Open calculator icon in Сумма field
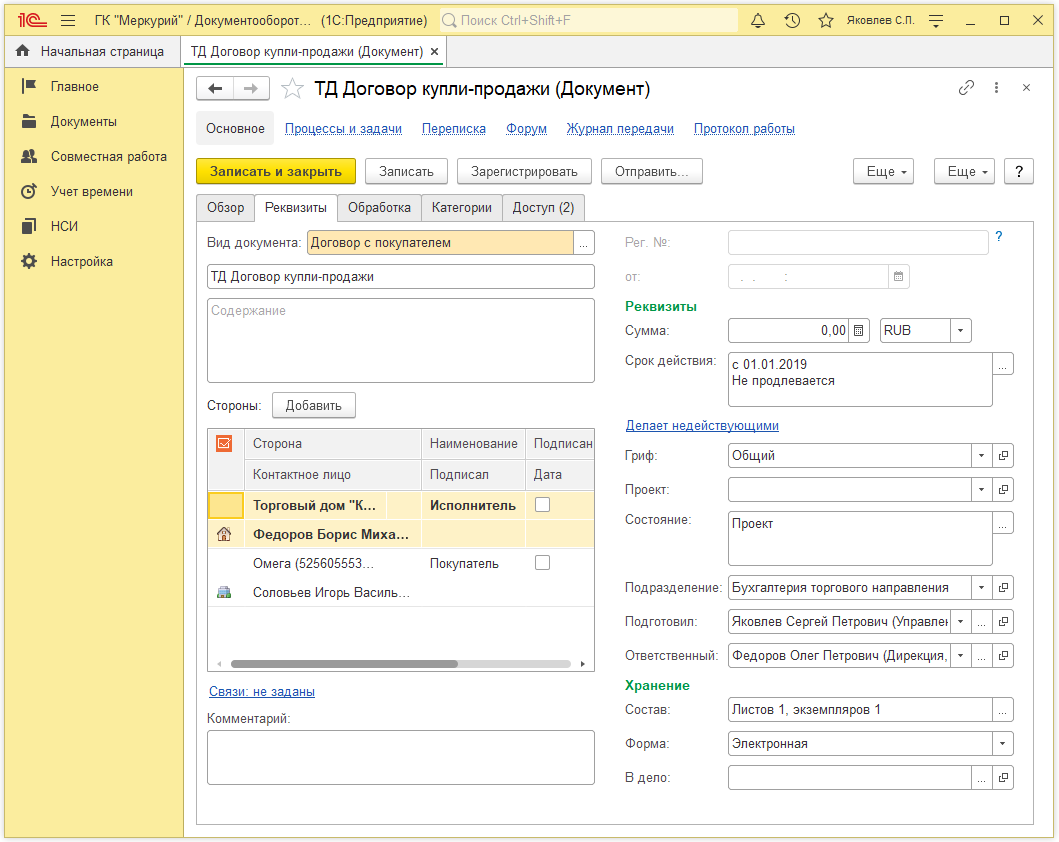Image resolution: width=1059 pixels, height=842 pixels. tap(860, 330)
